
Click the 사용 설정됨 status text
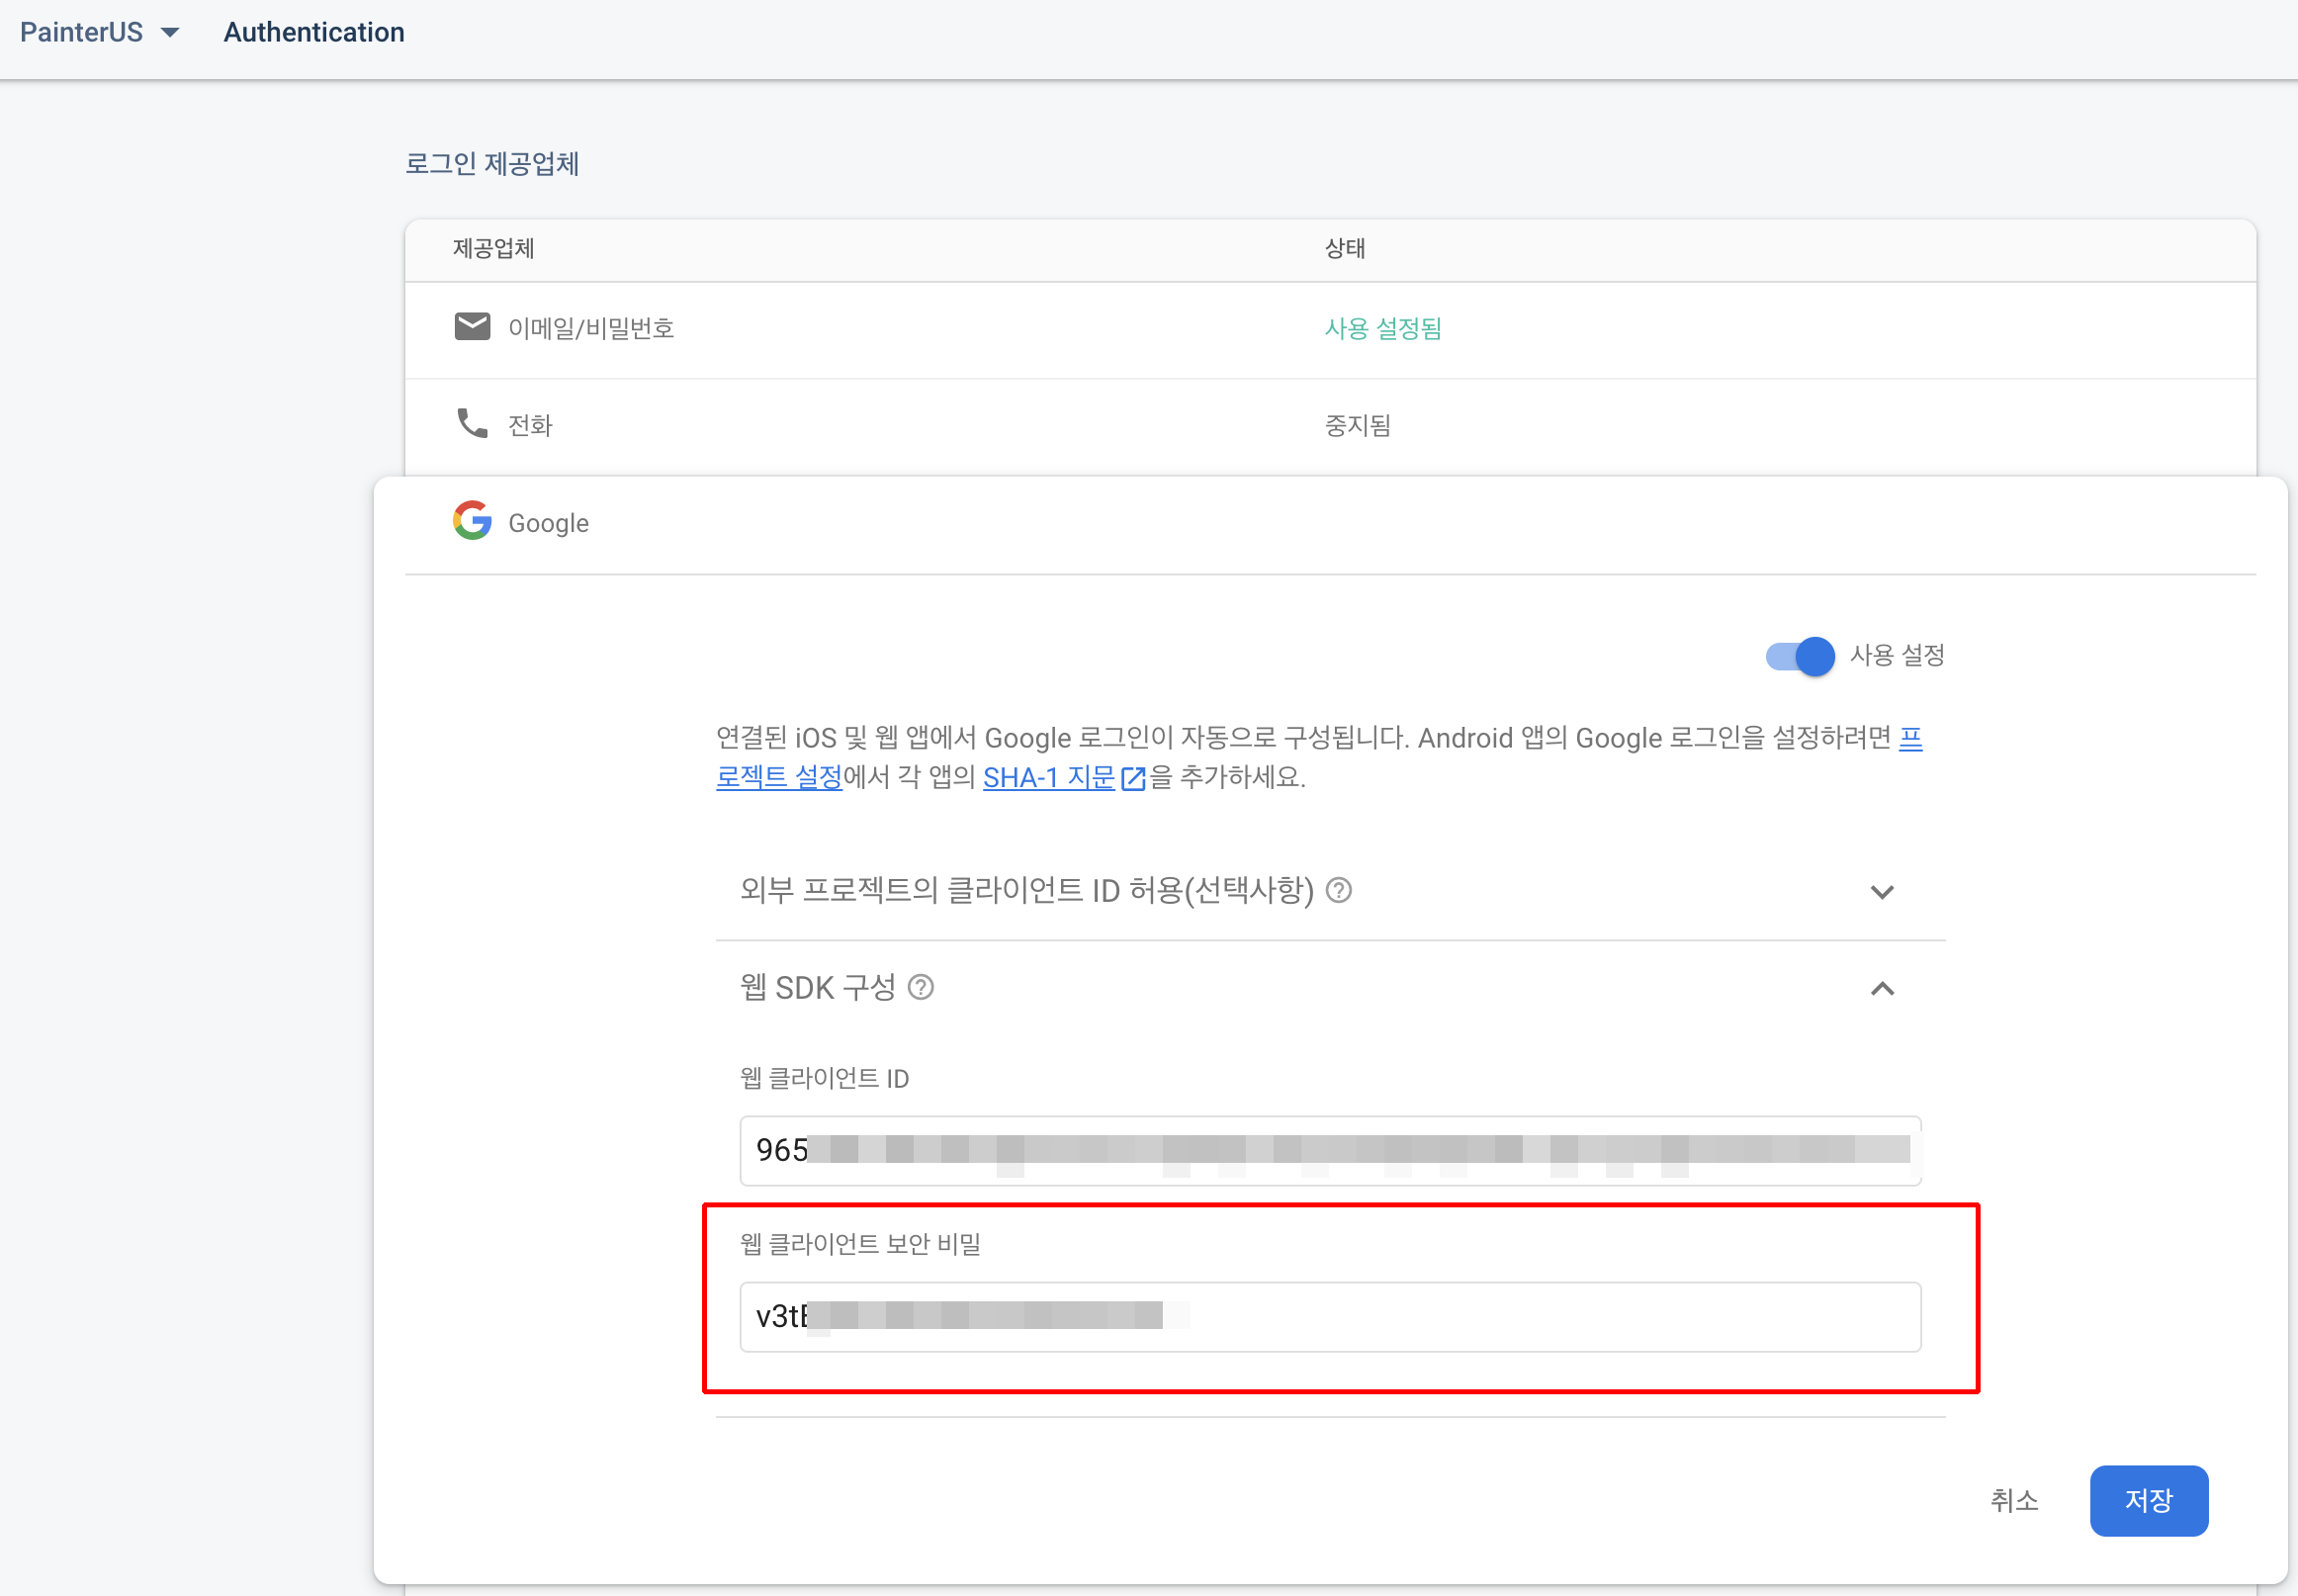[x=1382, y=329]
